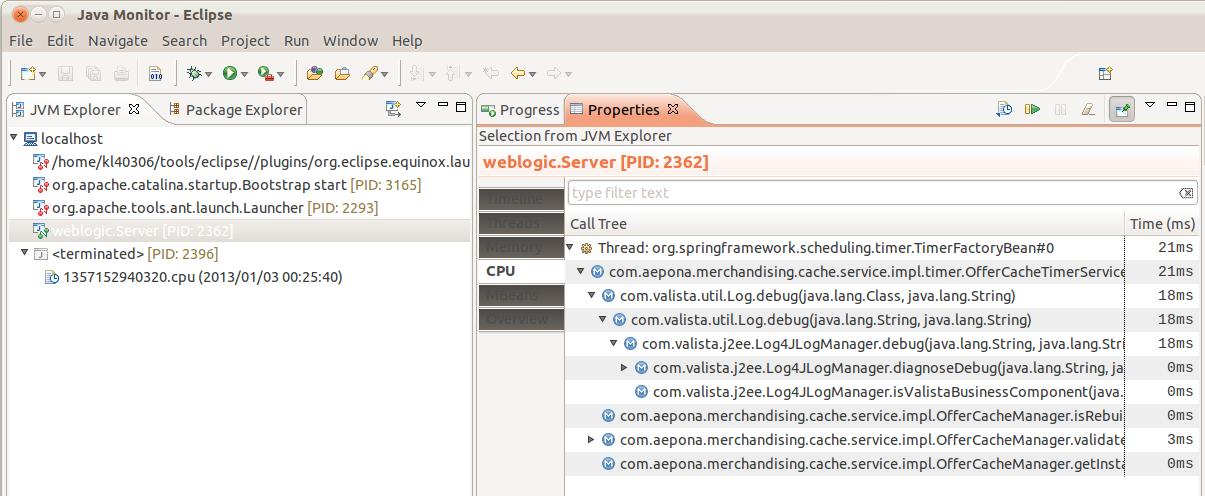Click the Save All toolbar icon

coord(93,73)
